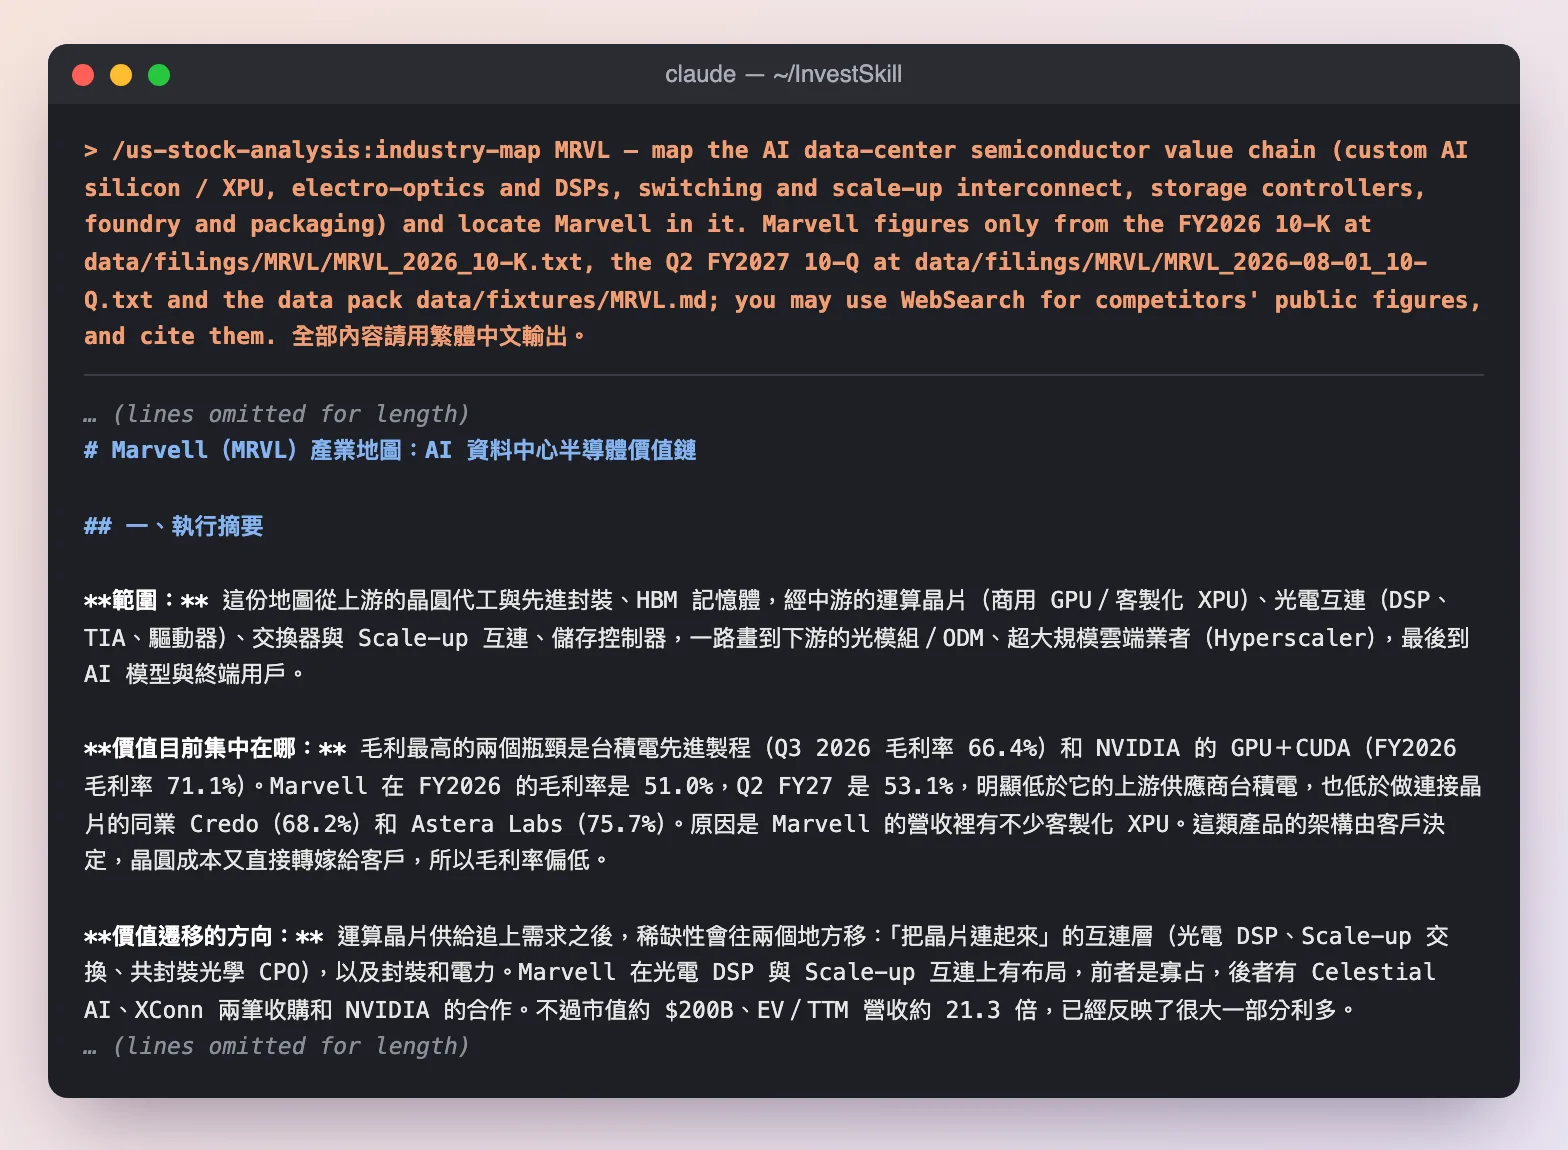Image resolution: width=1568 pixels, height=1150 pixels.
Task: Click the heading "# Marvell (MRVL) 產業地圖"
Action: (245, 450)
